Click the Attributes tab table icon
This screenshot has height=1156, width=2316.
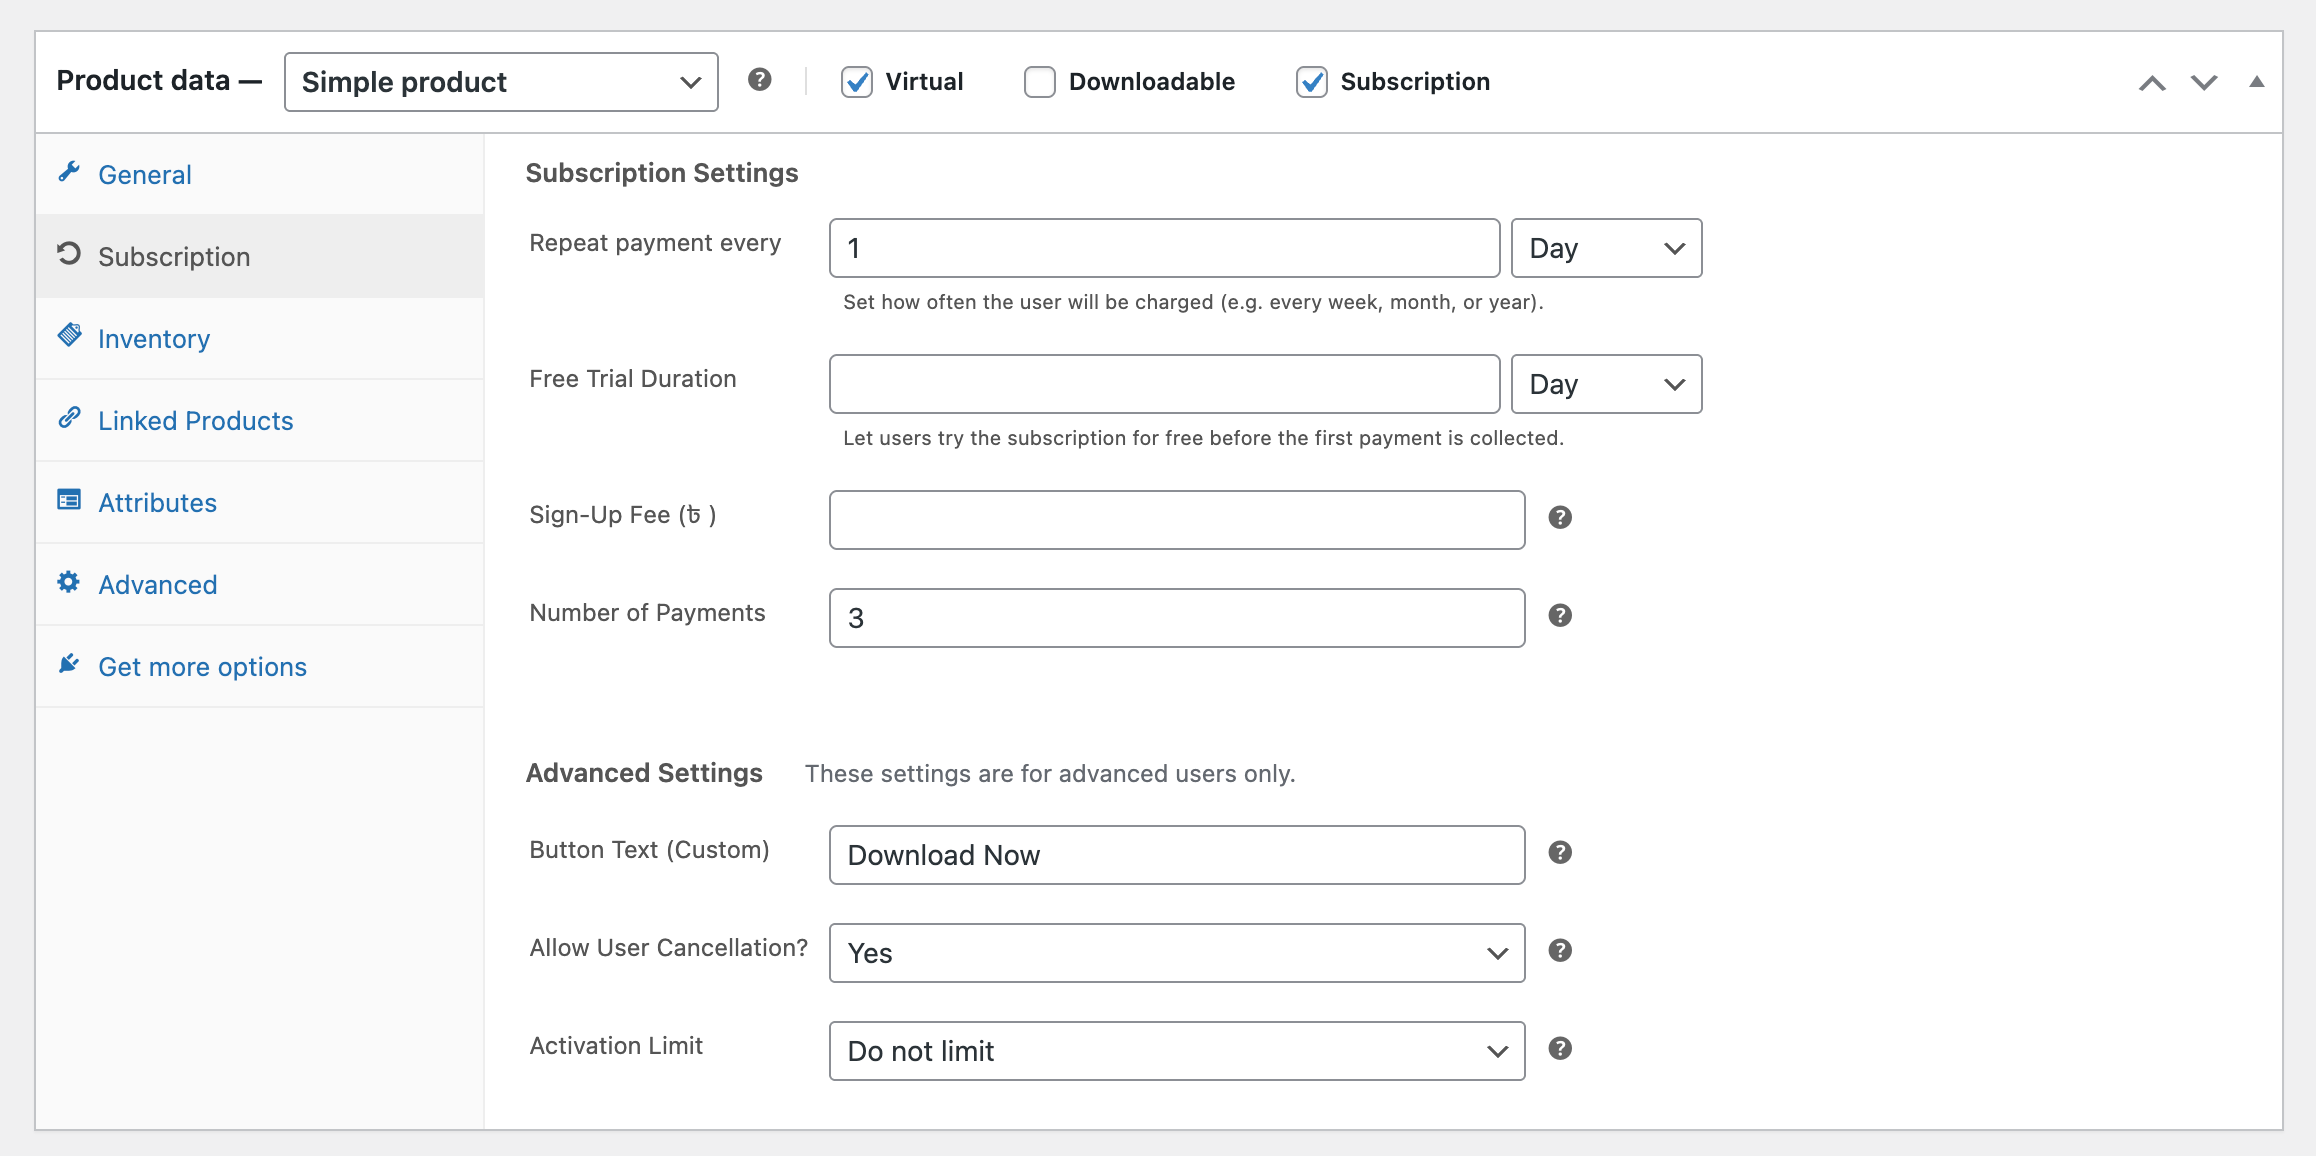[x=69, y=500]
